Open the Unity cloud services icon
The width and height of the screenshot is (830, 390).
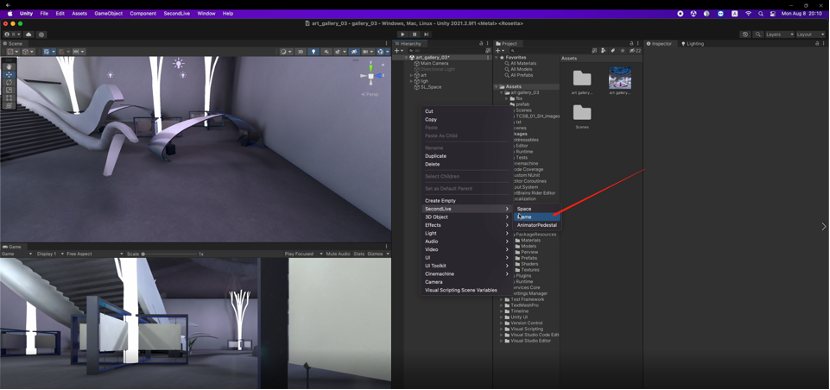click(29, 34)
